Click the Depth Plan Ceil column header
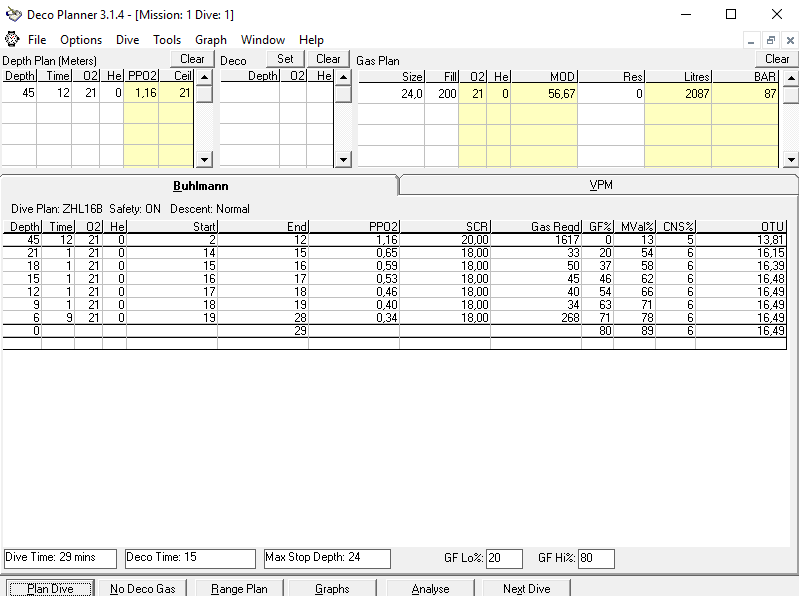The height and width of the screenshot is (596, 799). click(x=176, y=76)
